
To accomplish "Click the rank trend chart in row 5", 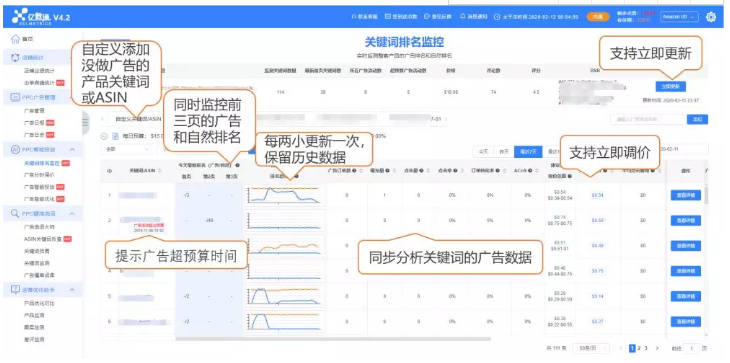I will coord(284,296).
